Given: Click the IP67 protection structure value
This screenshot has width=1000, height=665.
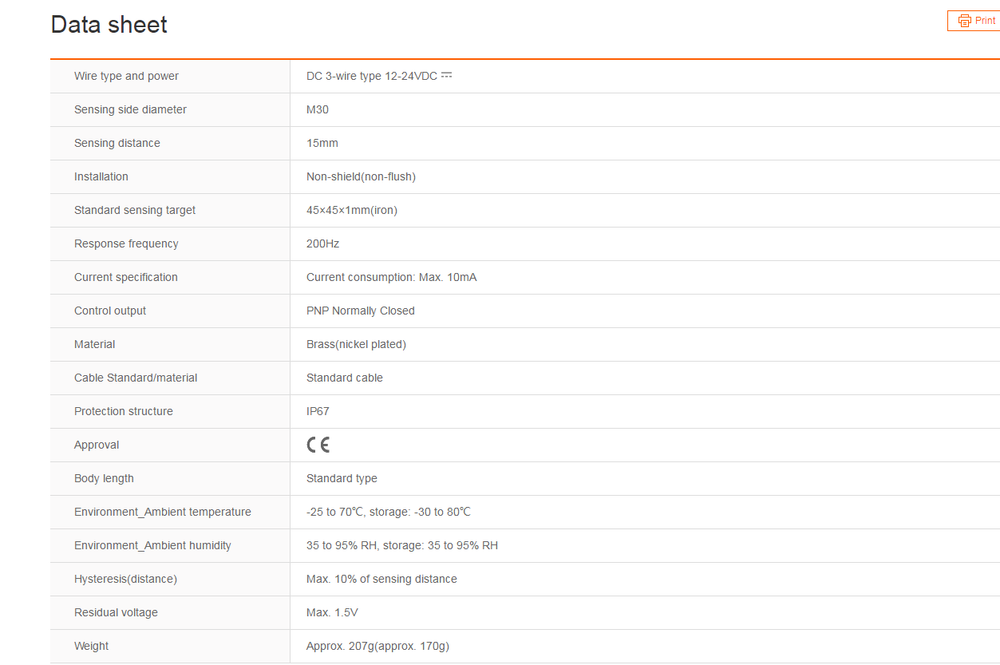Looking at the screenshot, I should [317, 411].
